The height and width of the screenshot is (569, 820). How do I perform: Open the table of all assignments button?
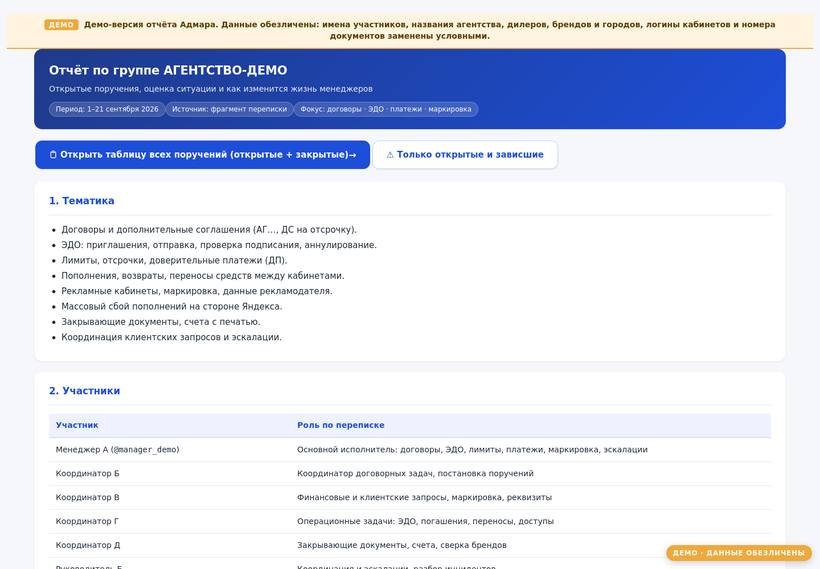[x=202, y=155]
